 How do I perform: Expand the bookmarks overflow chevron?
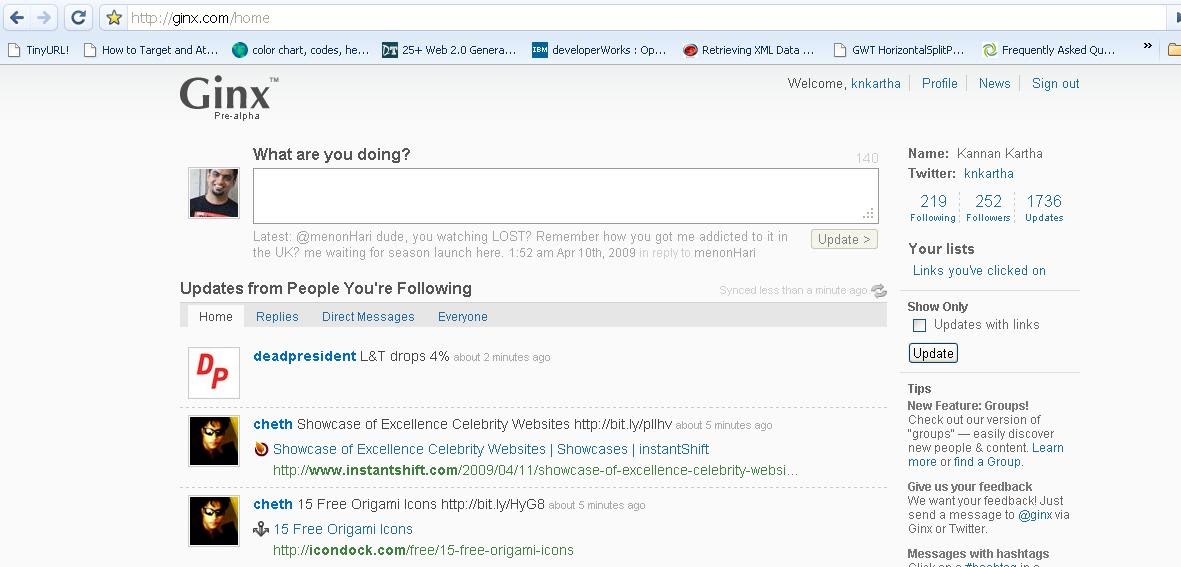point(1148,47)
